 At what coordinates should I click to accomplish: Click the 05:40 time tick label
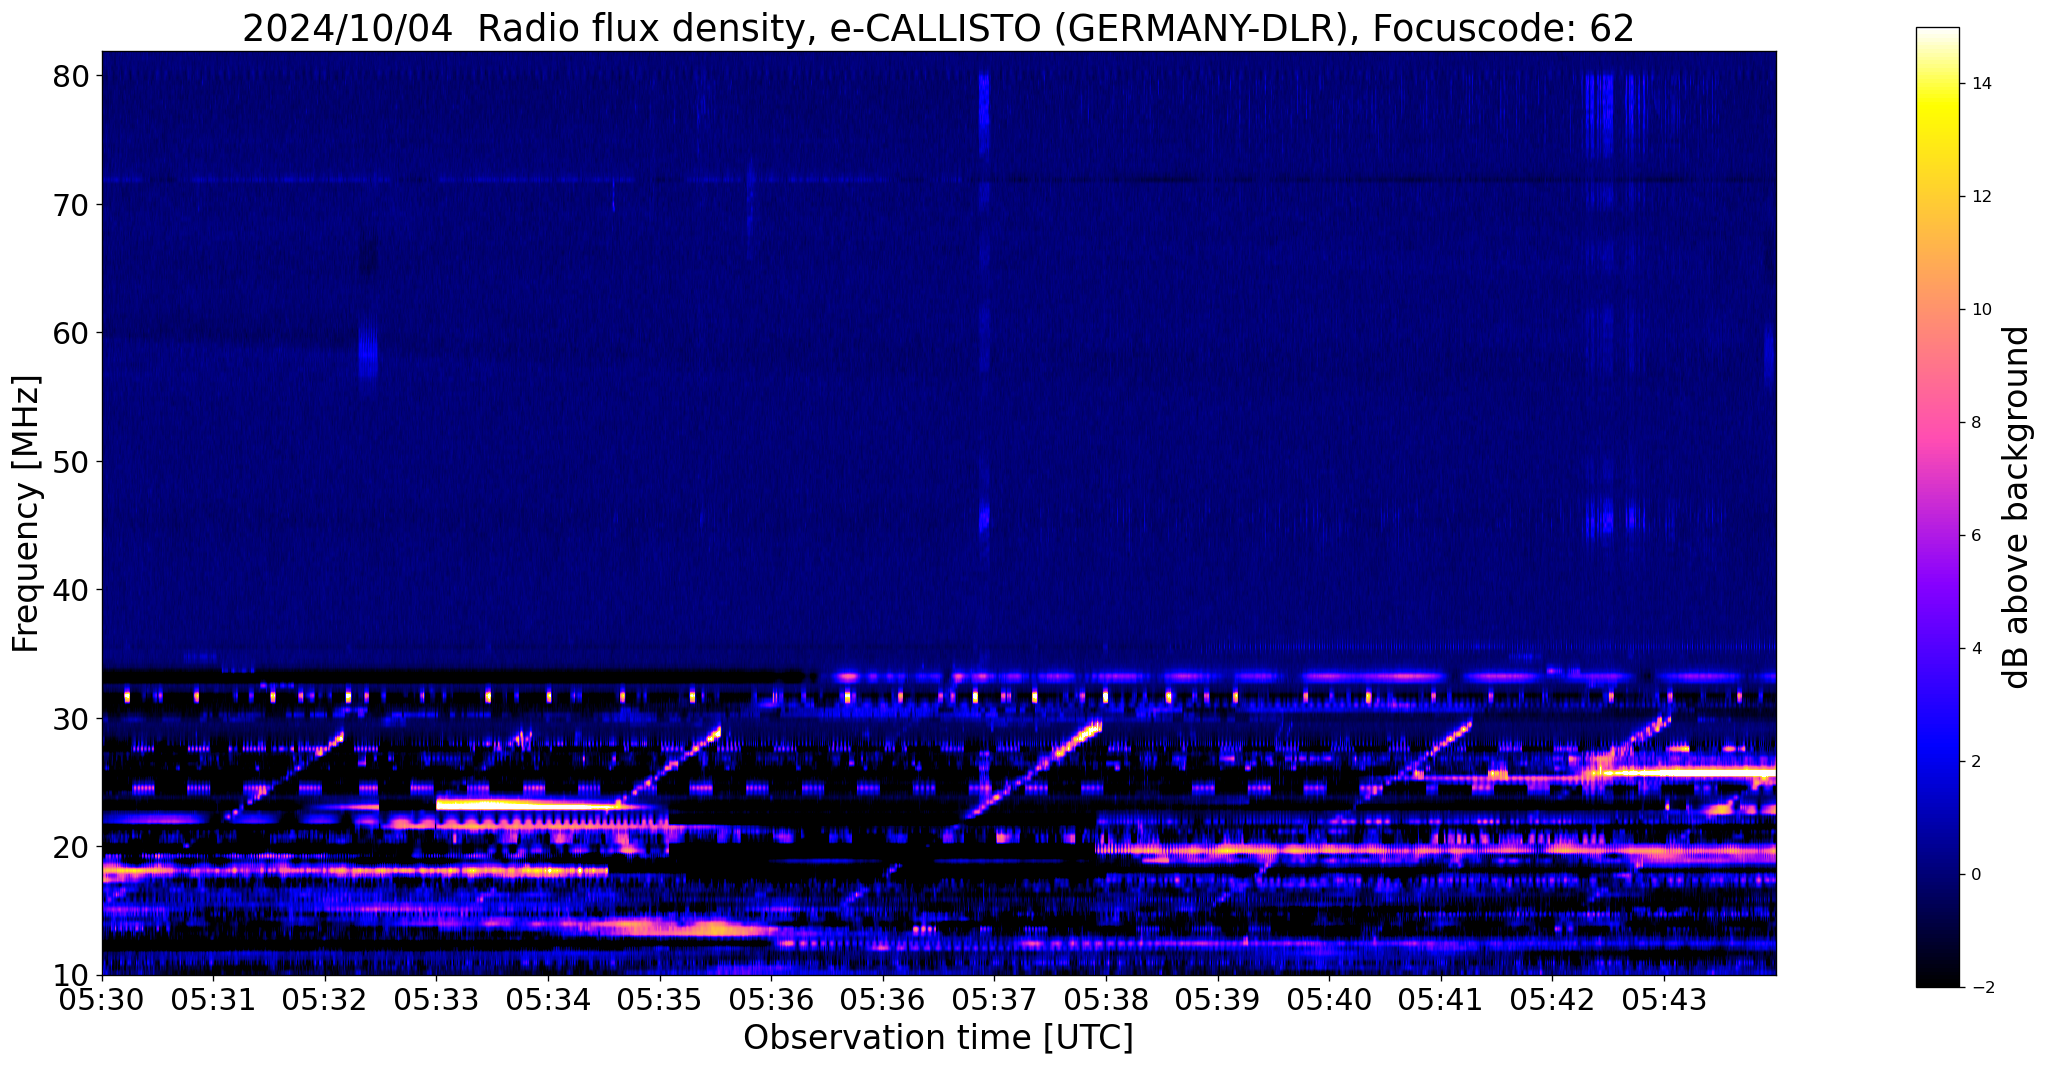coord(1329,1000)
